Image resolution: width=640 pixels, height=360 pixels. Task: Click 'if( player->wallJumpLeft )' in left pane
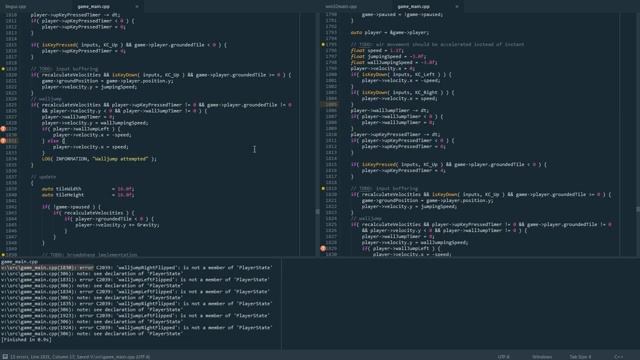(81, 129)
